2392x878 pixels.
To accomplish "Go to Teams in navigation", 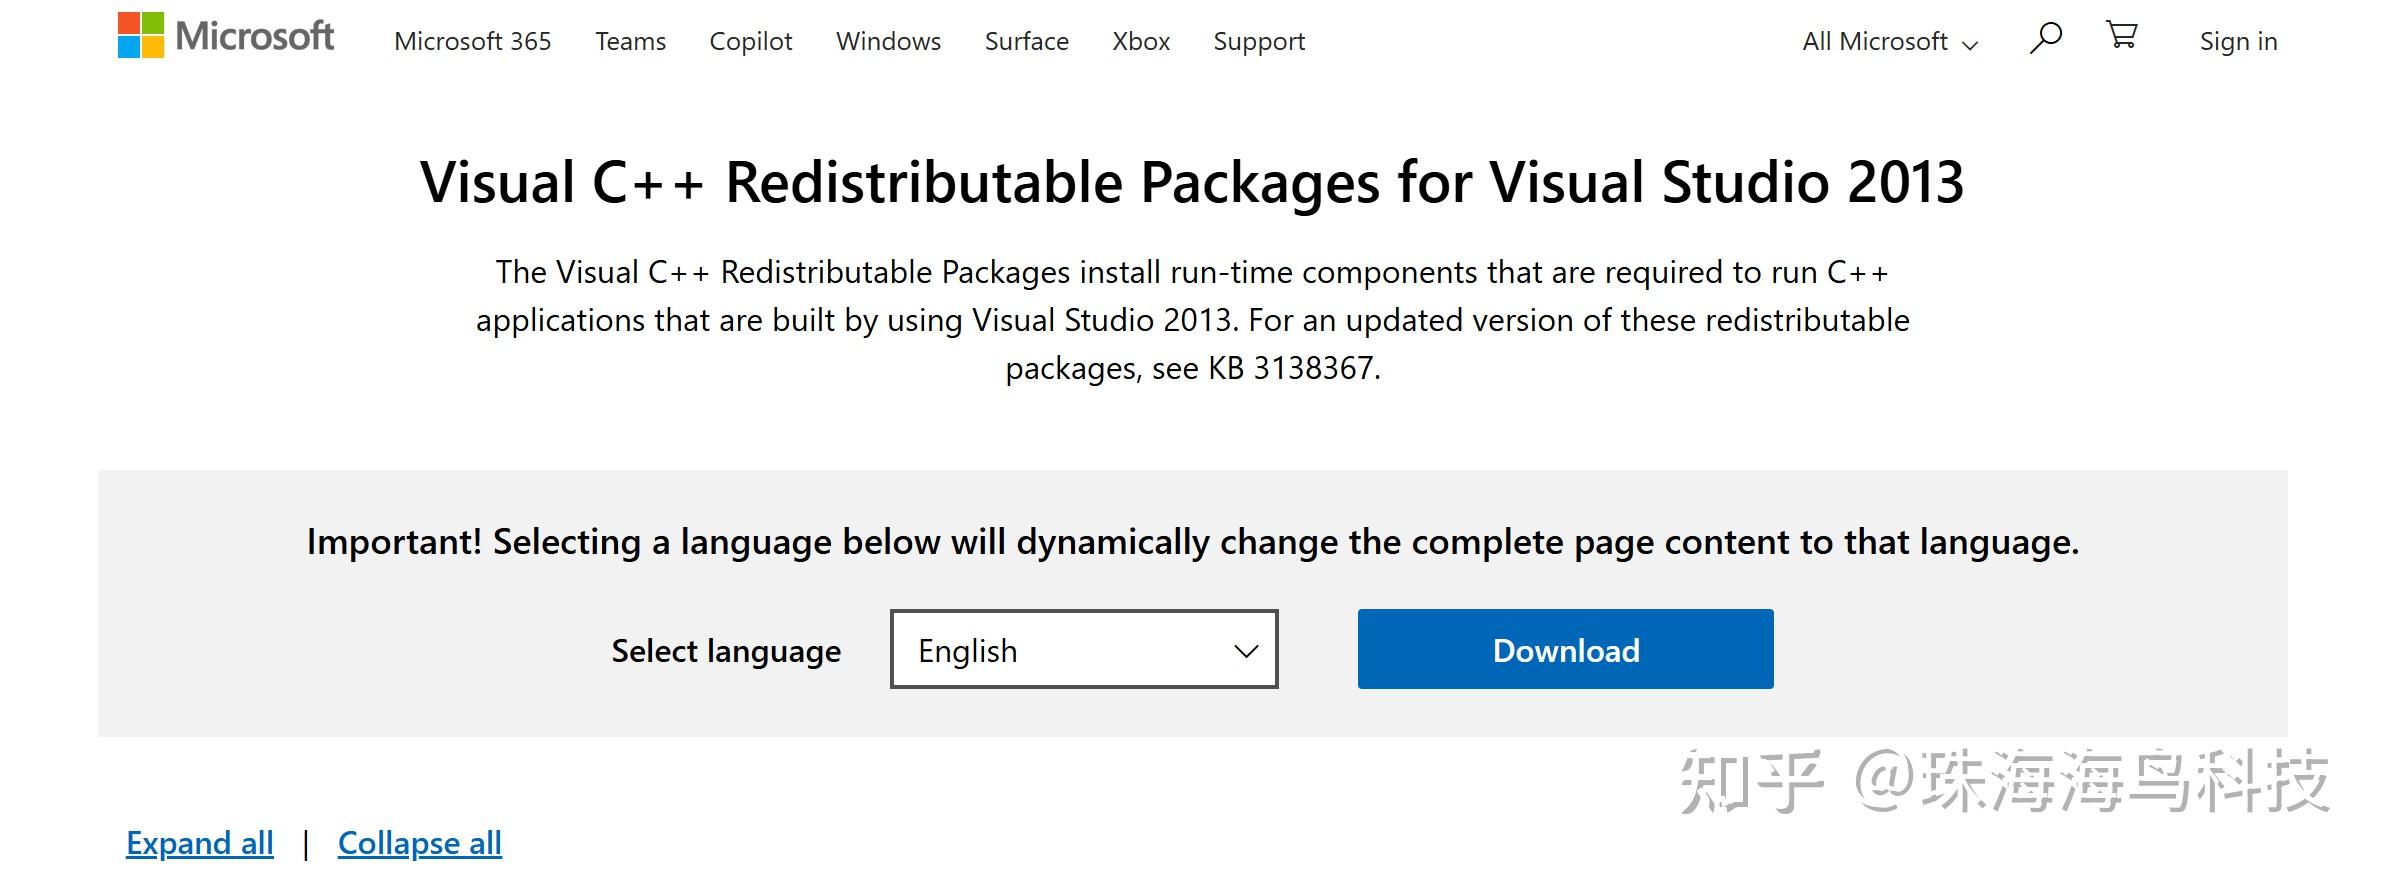I will (630, 42).
